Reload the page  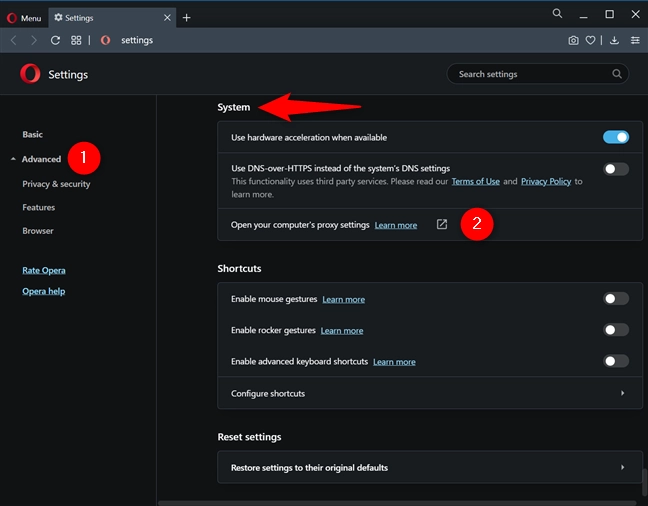tap(55, 40)
